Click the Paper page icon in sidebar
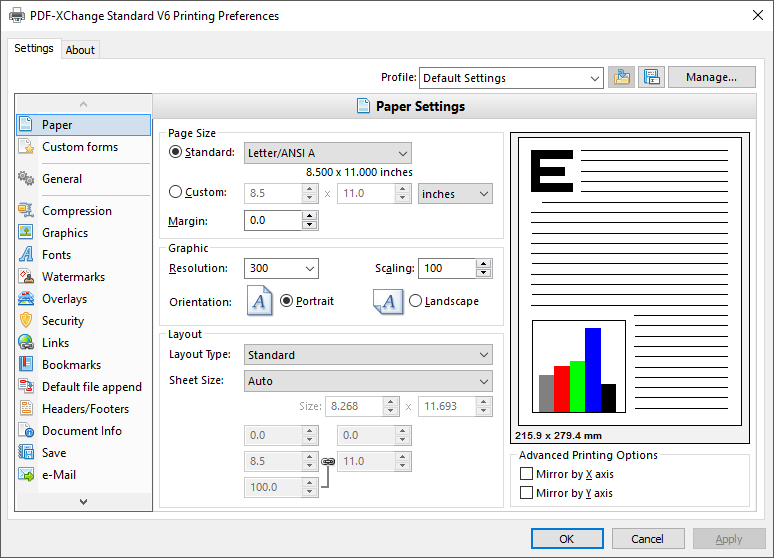Image resolution: width=774 pixels, height=558 pixels. [x=26, y=124]
